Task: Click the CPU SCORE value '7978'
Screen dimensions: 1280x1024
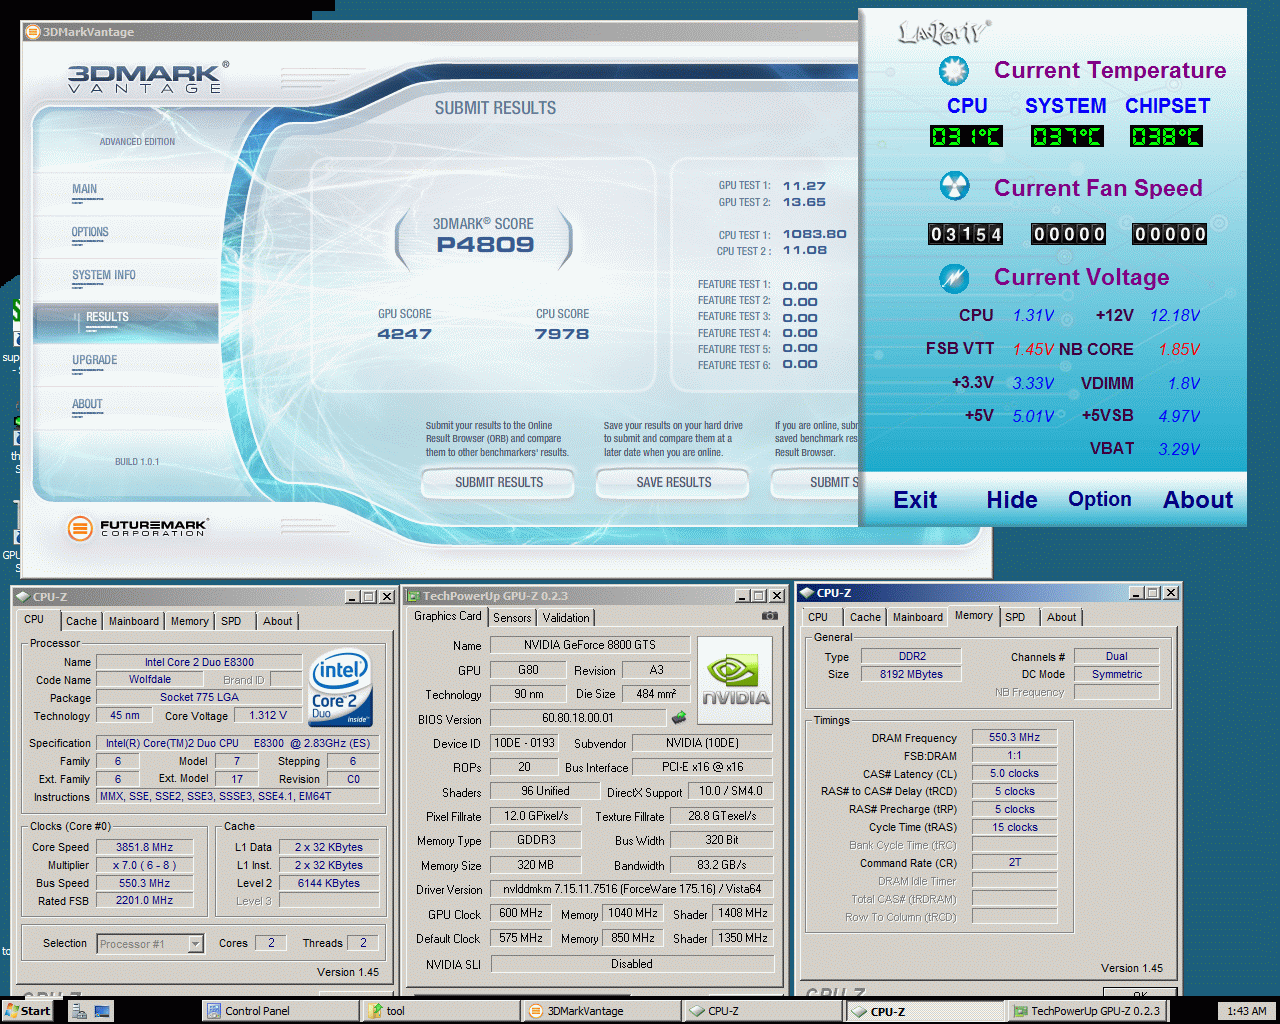Action: coord(562,334)
